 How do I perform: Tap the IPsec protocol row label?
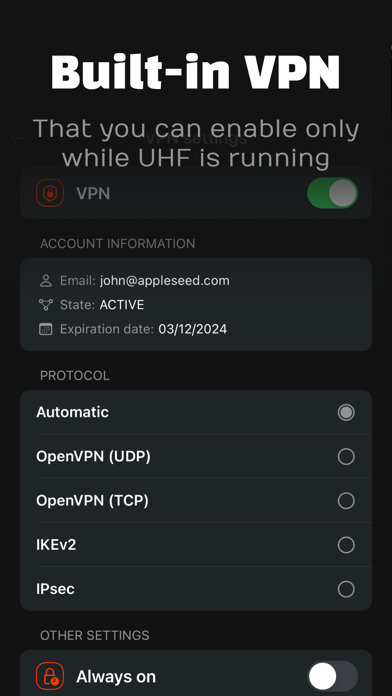55,589
